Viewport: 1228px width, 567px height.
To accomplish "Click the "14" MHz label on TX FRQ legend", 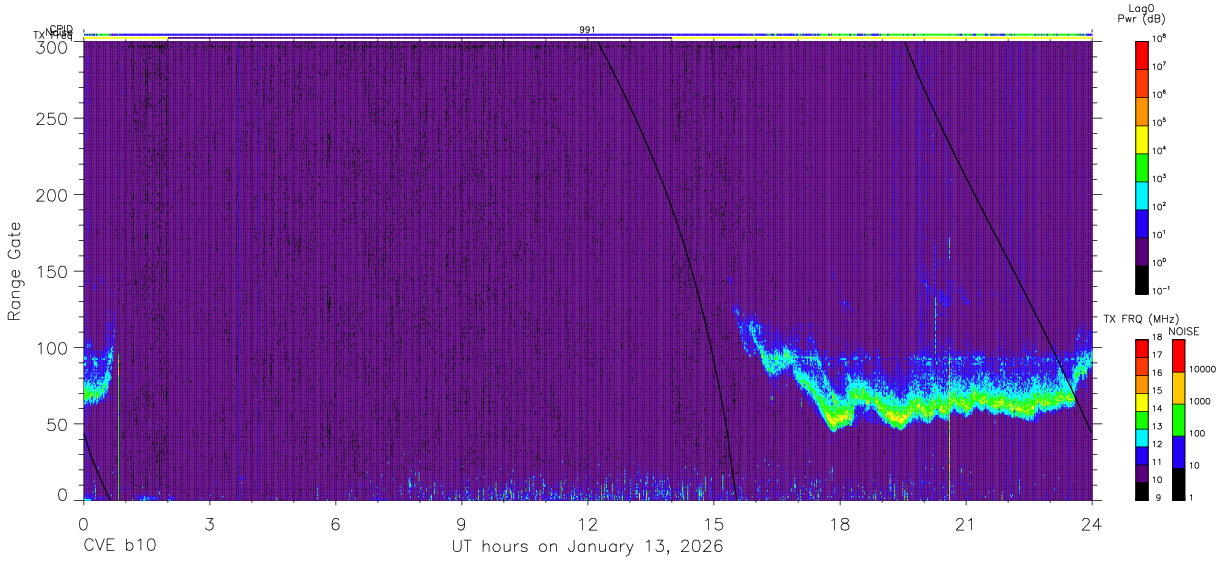I will tap(1158, 408).
